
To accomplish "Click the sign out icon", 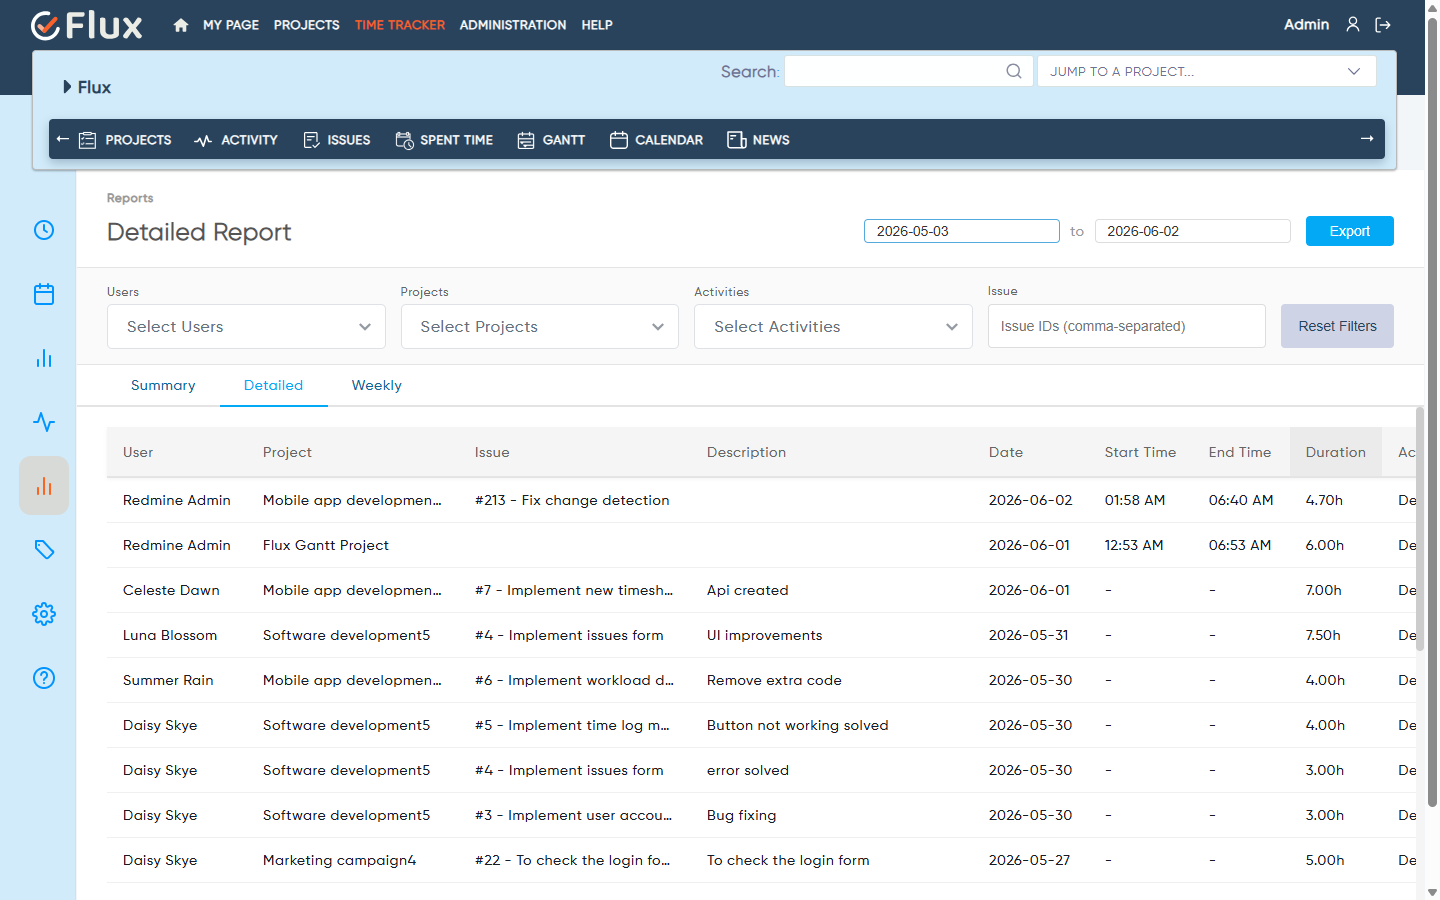I will pos(1383,24).
